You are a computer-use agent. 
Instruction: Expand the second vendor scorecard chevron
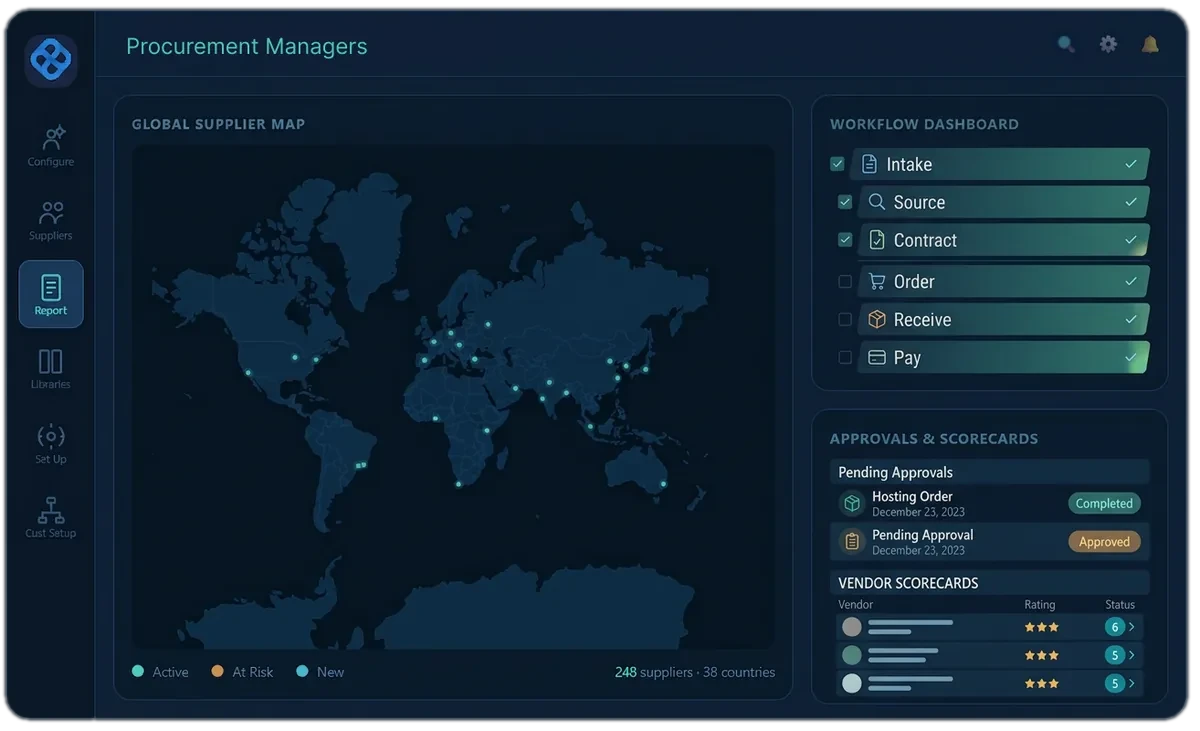click(x=1132, y=655)
